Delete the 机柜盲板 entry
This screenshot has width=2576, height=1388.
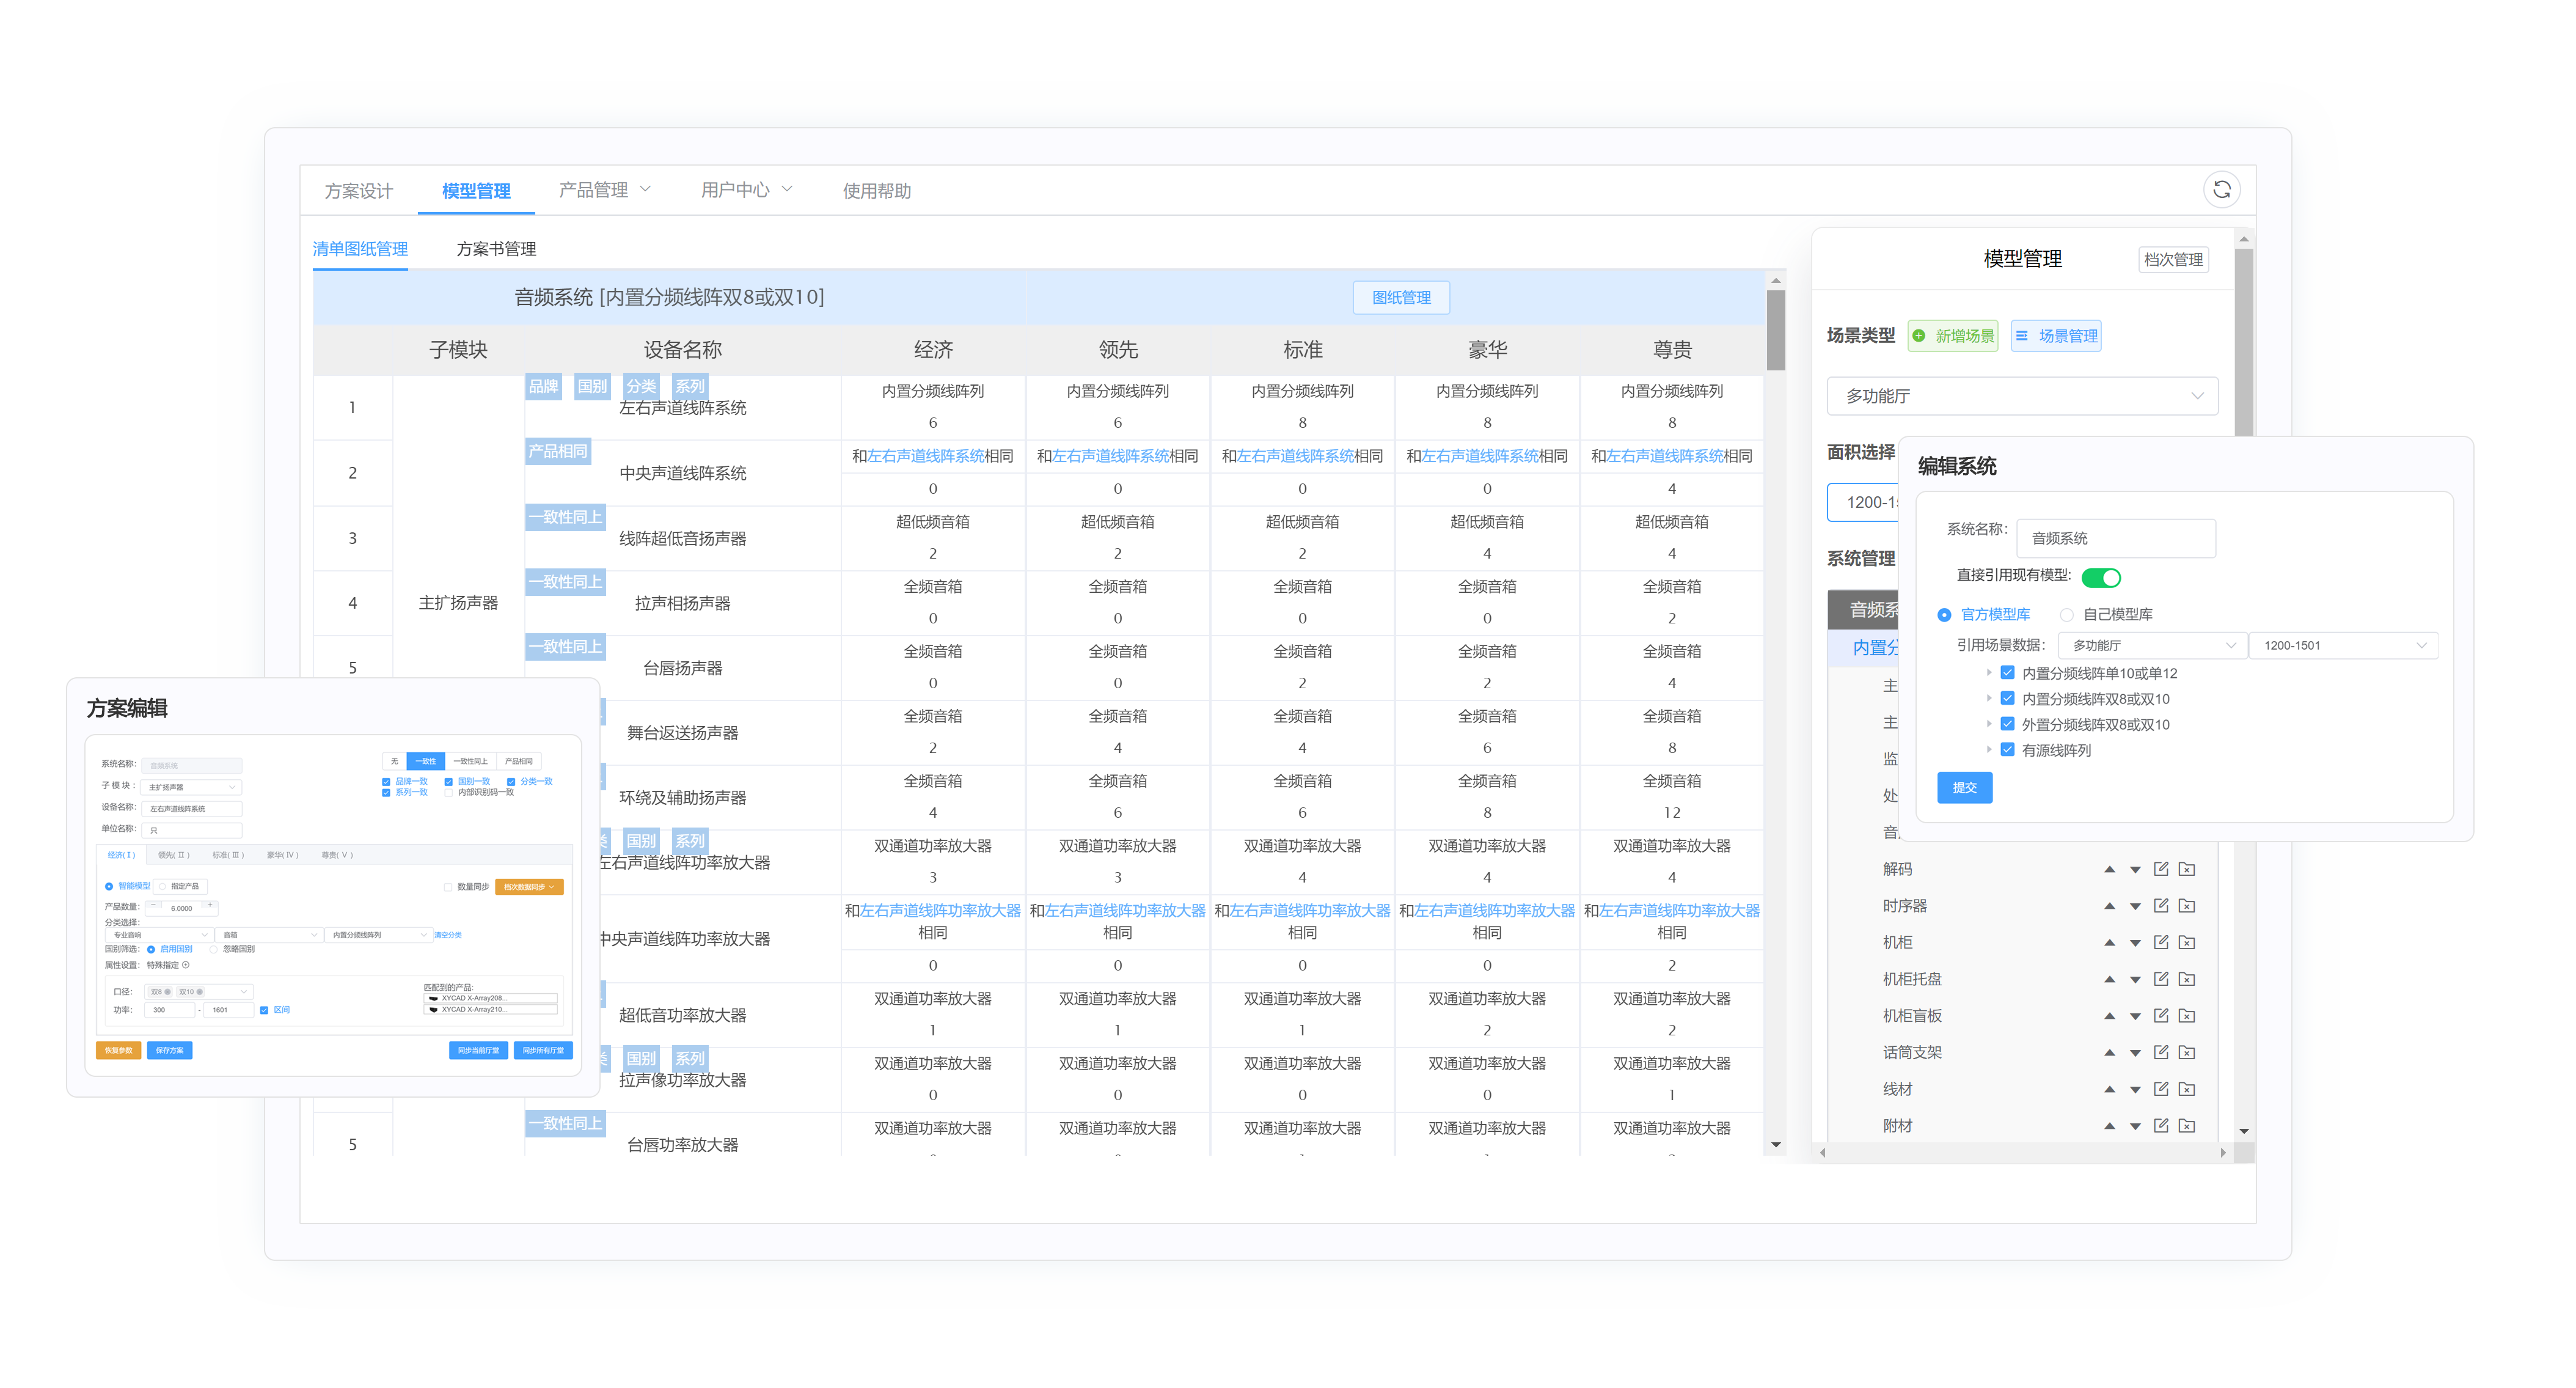[x=2187, y=1016]
